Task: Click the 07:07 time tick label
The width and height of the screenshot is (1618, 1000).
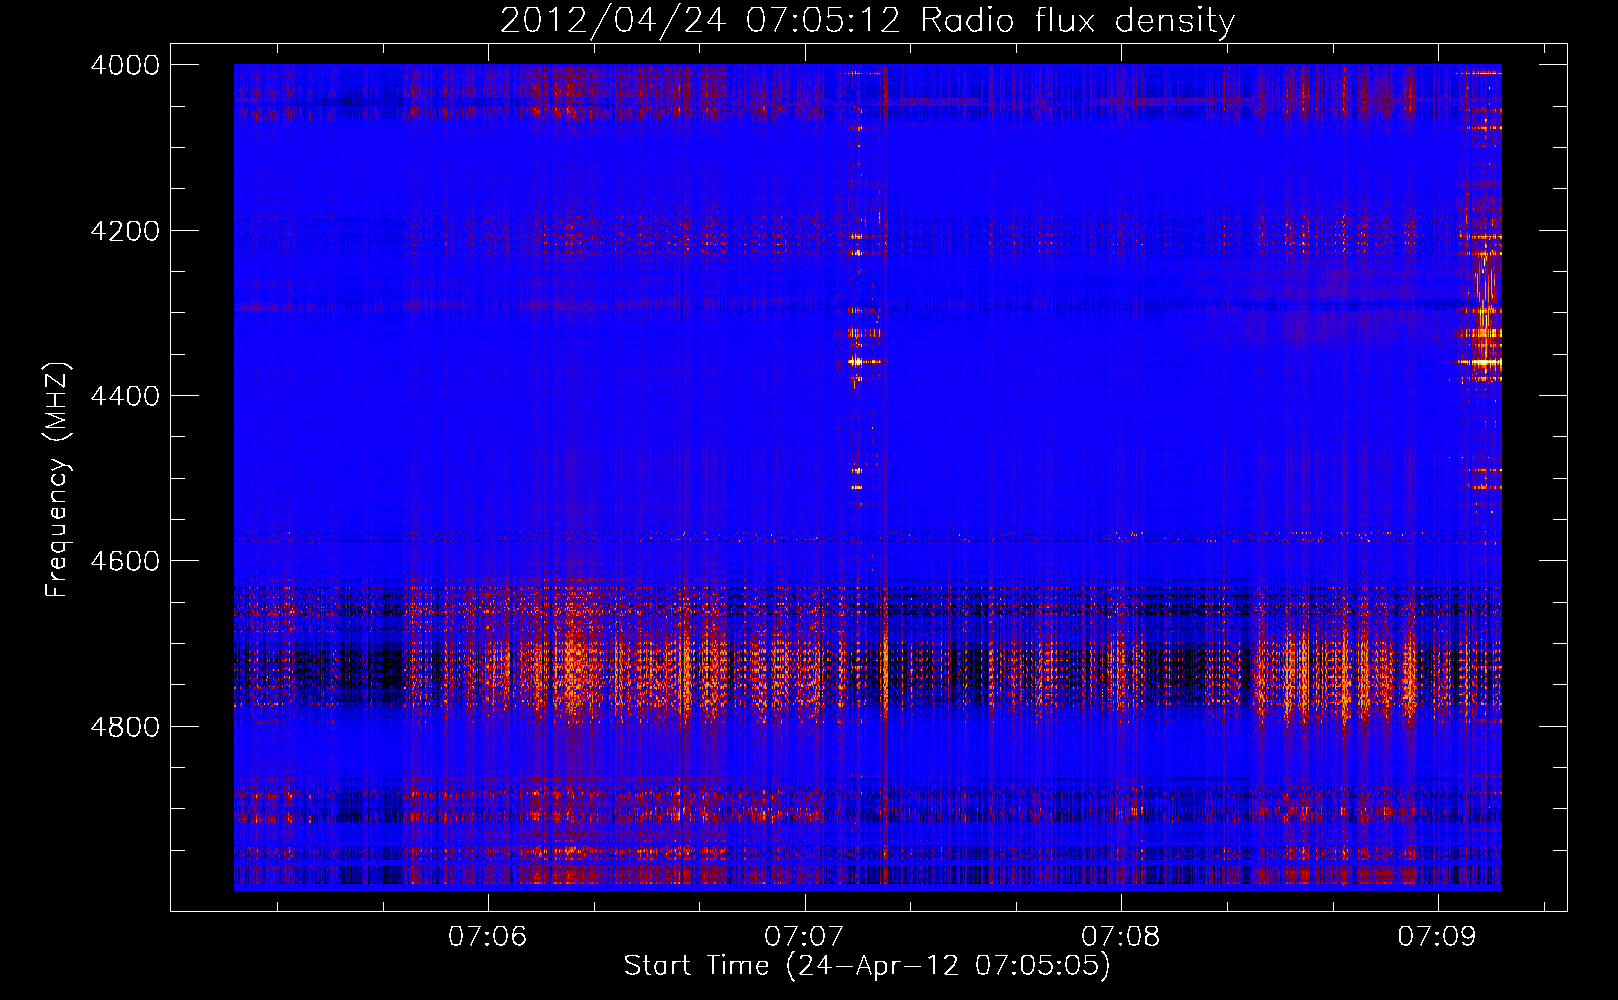Action: click(x=805, y=937)
